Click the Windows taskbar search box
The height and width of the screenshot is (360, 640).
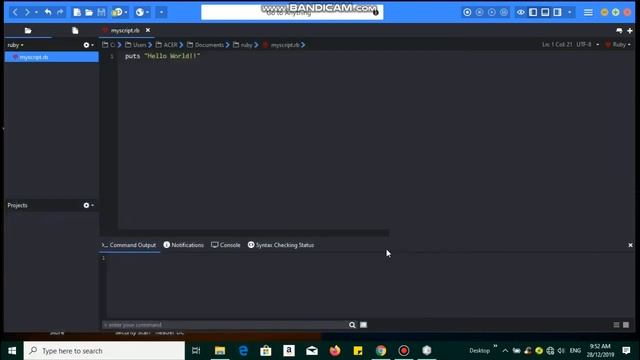(x=104, y=351)
